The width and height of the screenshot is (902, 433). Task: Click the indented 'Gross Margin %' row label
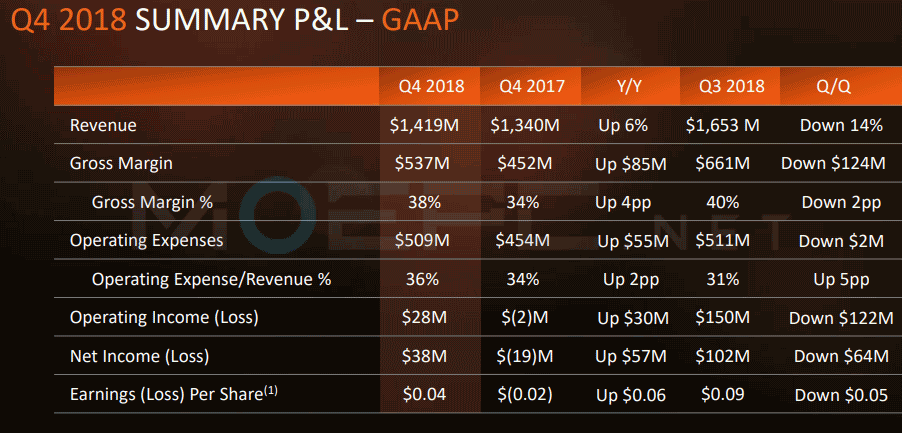[x=152, y=202]
